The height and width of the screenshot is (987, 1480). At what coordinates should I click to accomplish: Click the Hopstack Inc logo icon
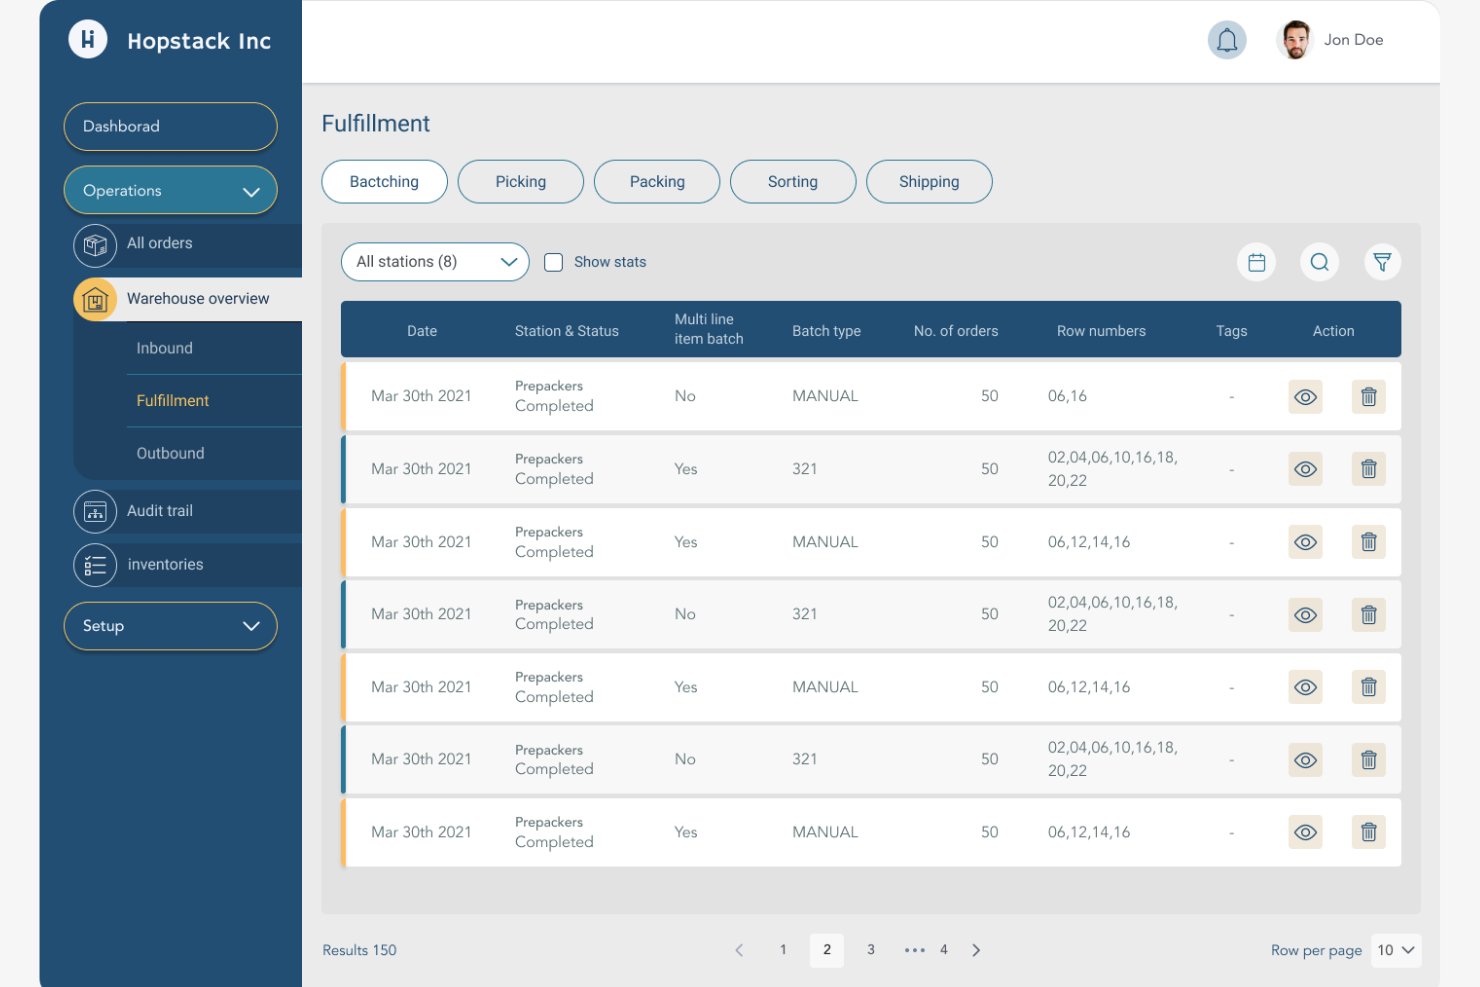[87, 39]
